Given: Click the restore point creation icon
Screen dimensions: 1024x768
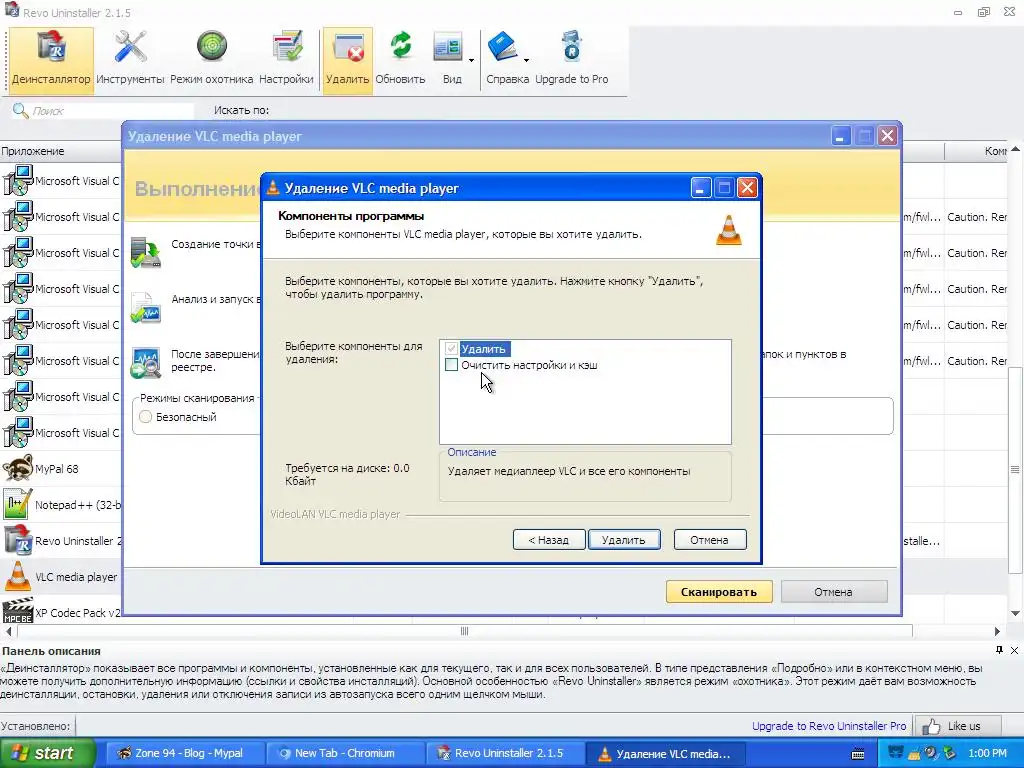Looking at the screenshot, I should click(146, 253).
